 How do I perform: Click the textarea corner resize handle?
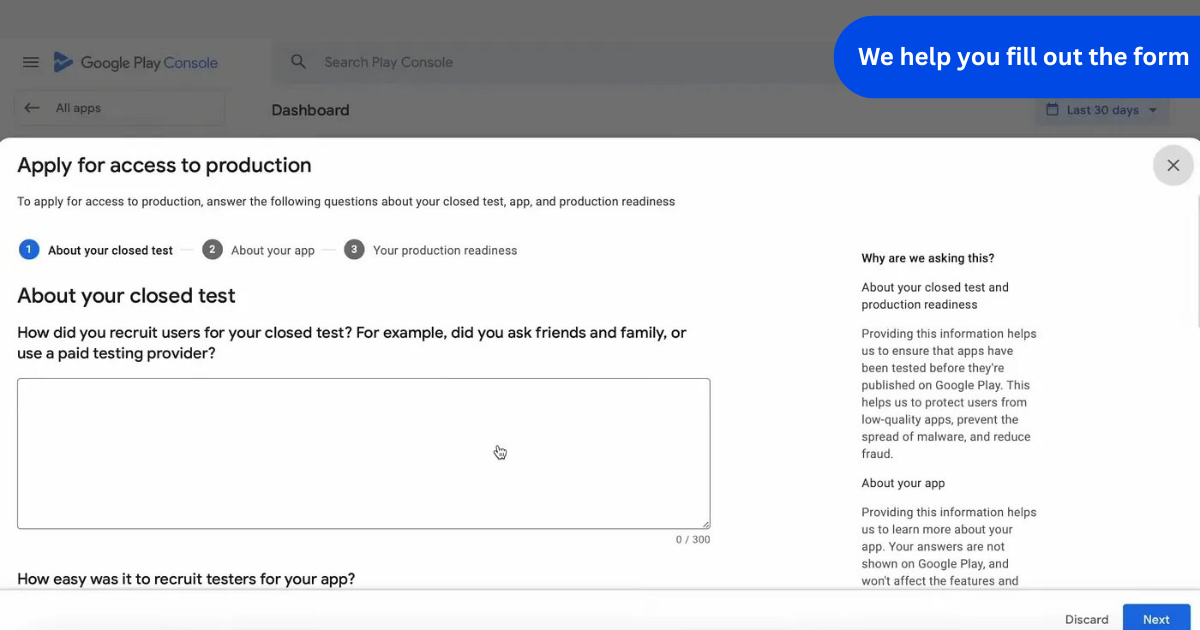[x=706, y=525]
